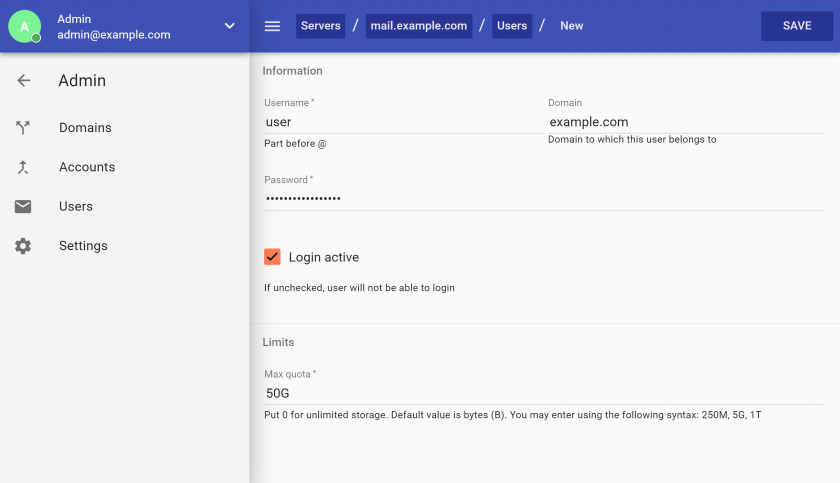
Task: Click the 'Part before @' hint text
Action: coord(295,144)
